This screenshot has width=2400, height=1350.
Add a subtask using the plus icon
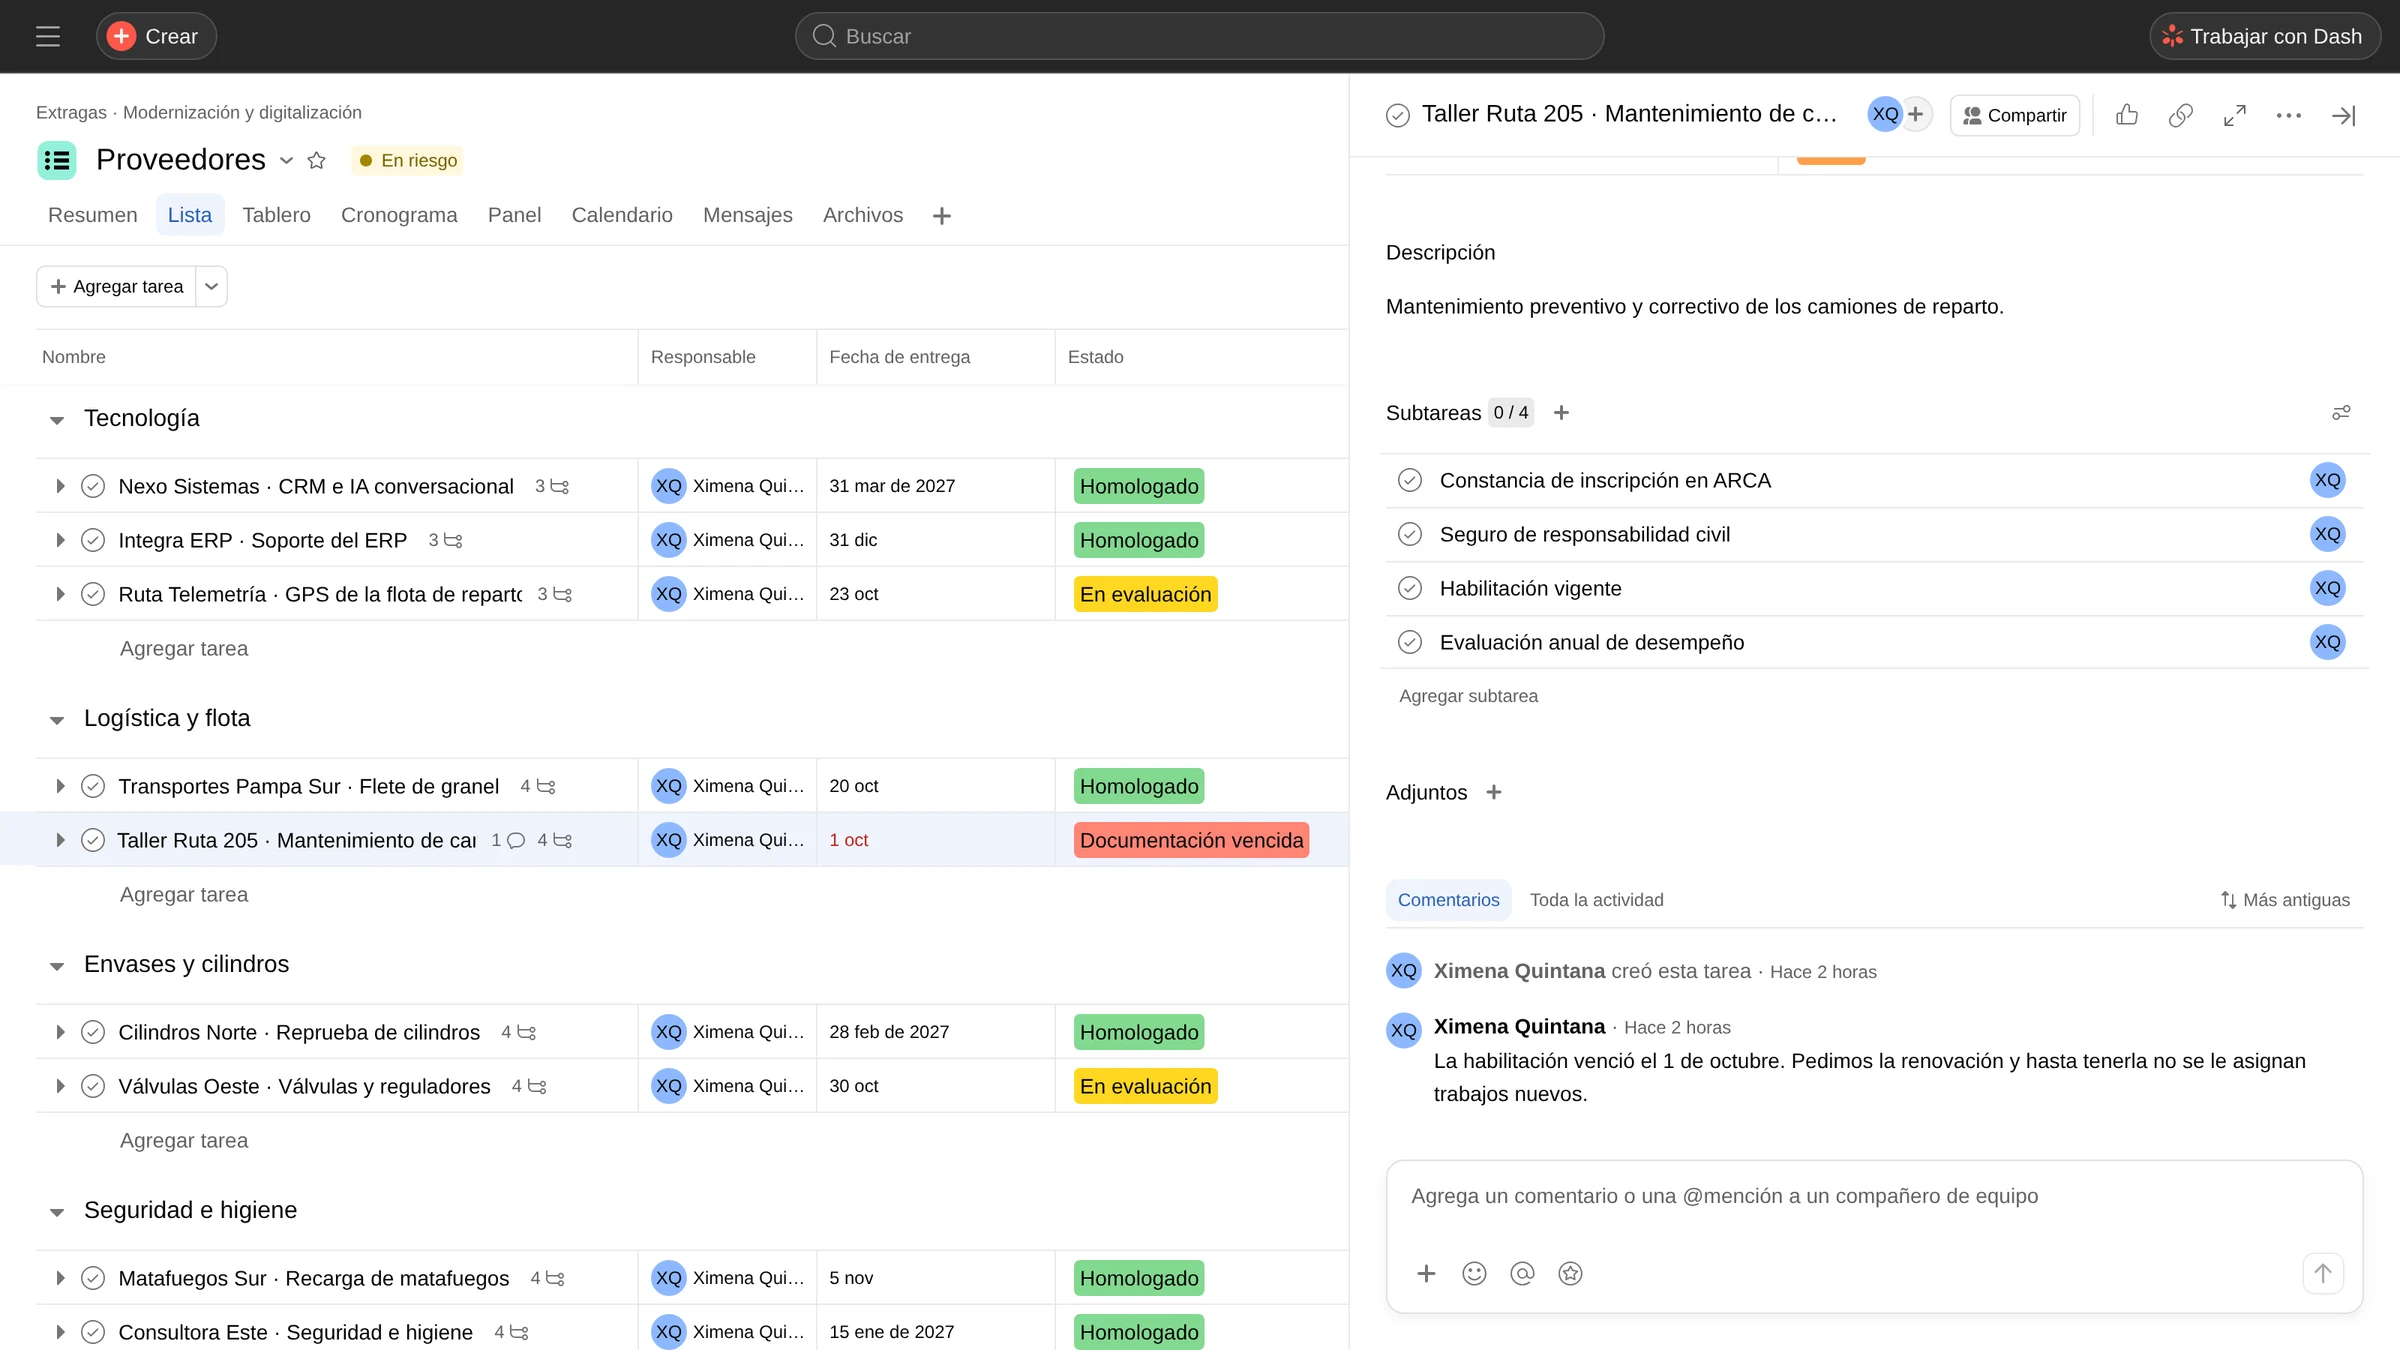[x=1561, y=413]
